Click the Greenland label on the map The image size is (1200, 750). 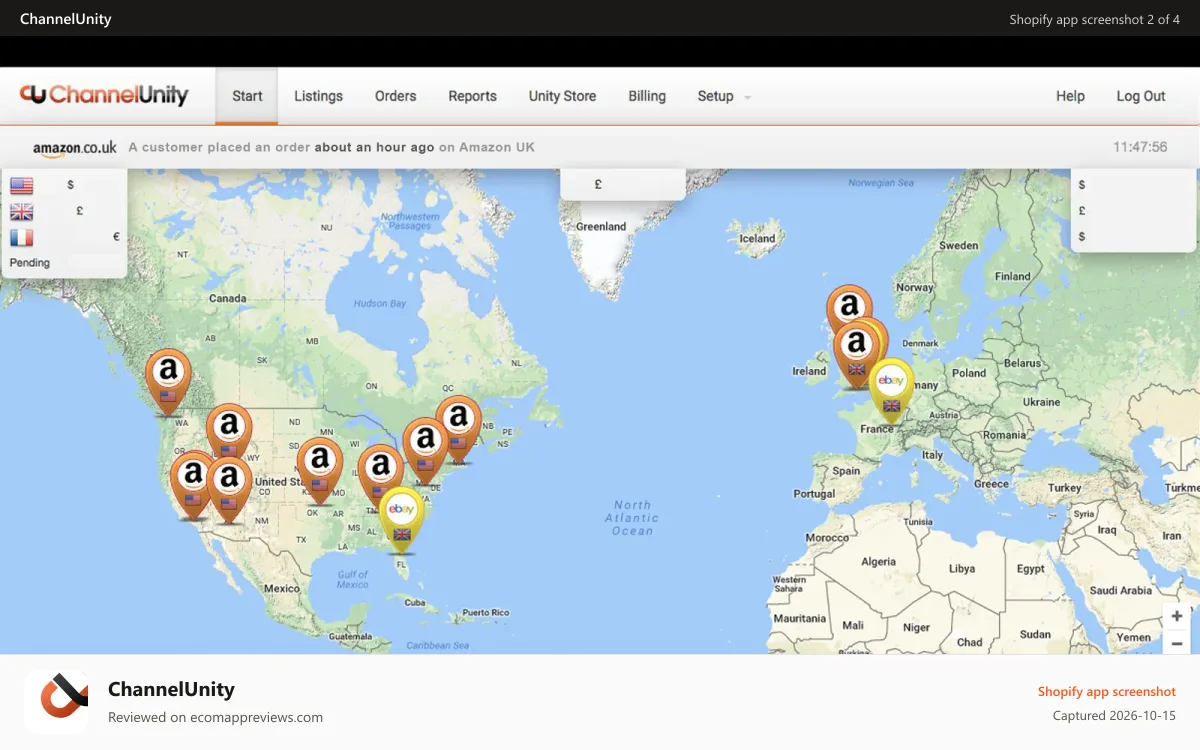click(x=601, y=227)
